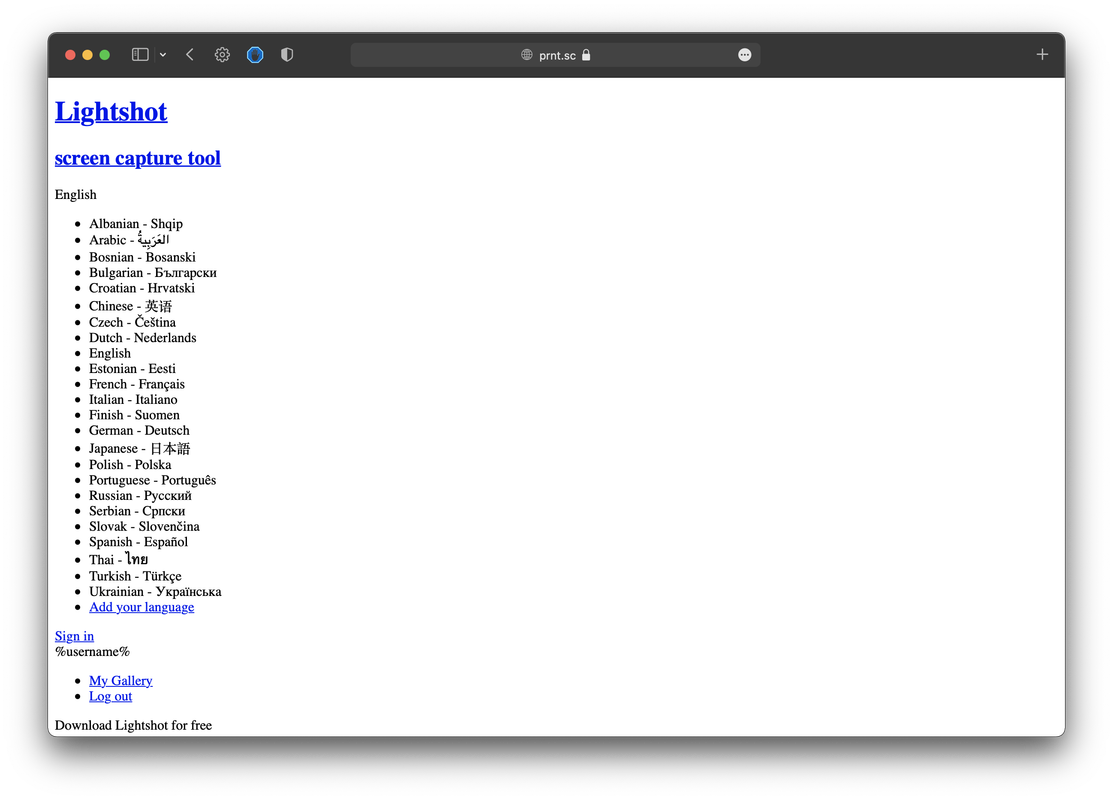Select Serbian - Српски language entry
1113x800 pixels.
[x=138, y=511]
